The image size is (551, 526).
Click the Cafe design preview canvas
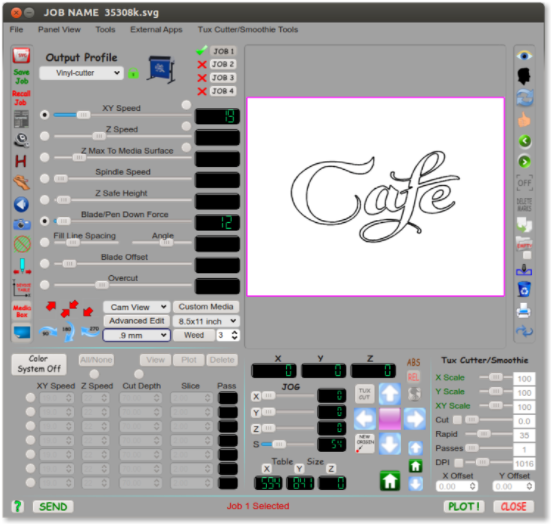[x=376, y=197]
